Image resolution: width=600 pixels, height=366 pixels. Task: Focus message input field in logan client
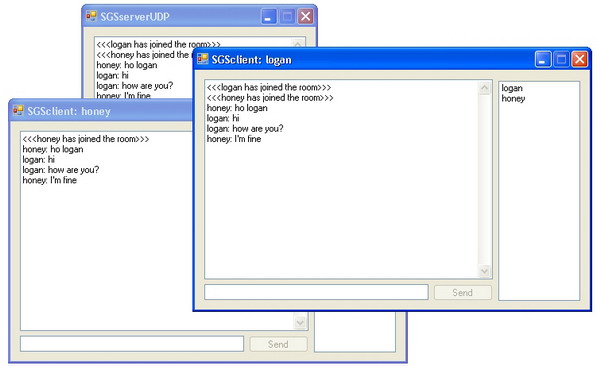click(x=316, y=292)
